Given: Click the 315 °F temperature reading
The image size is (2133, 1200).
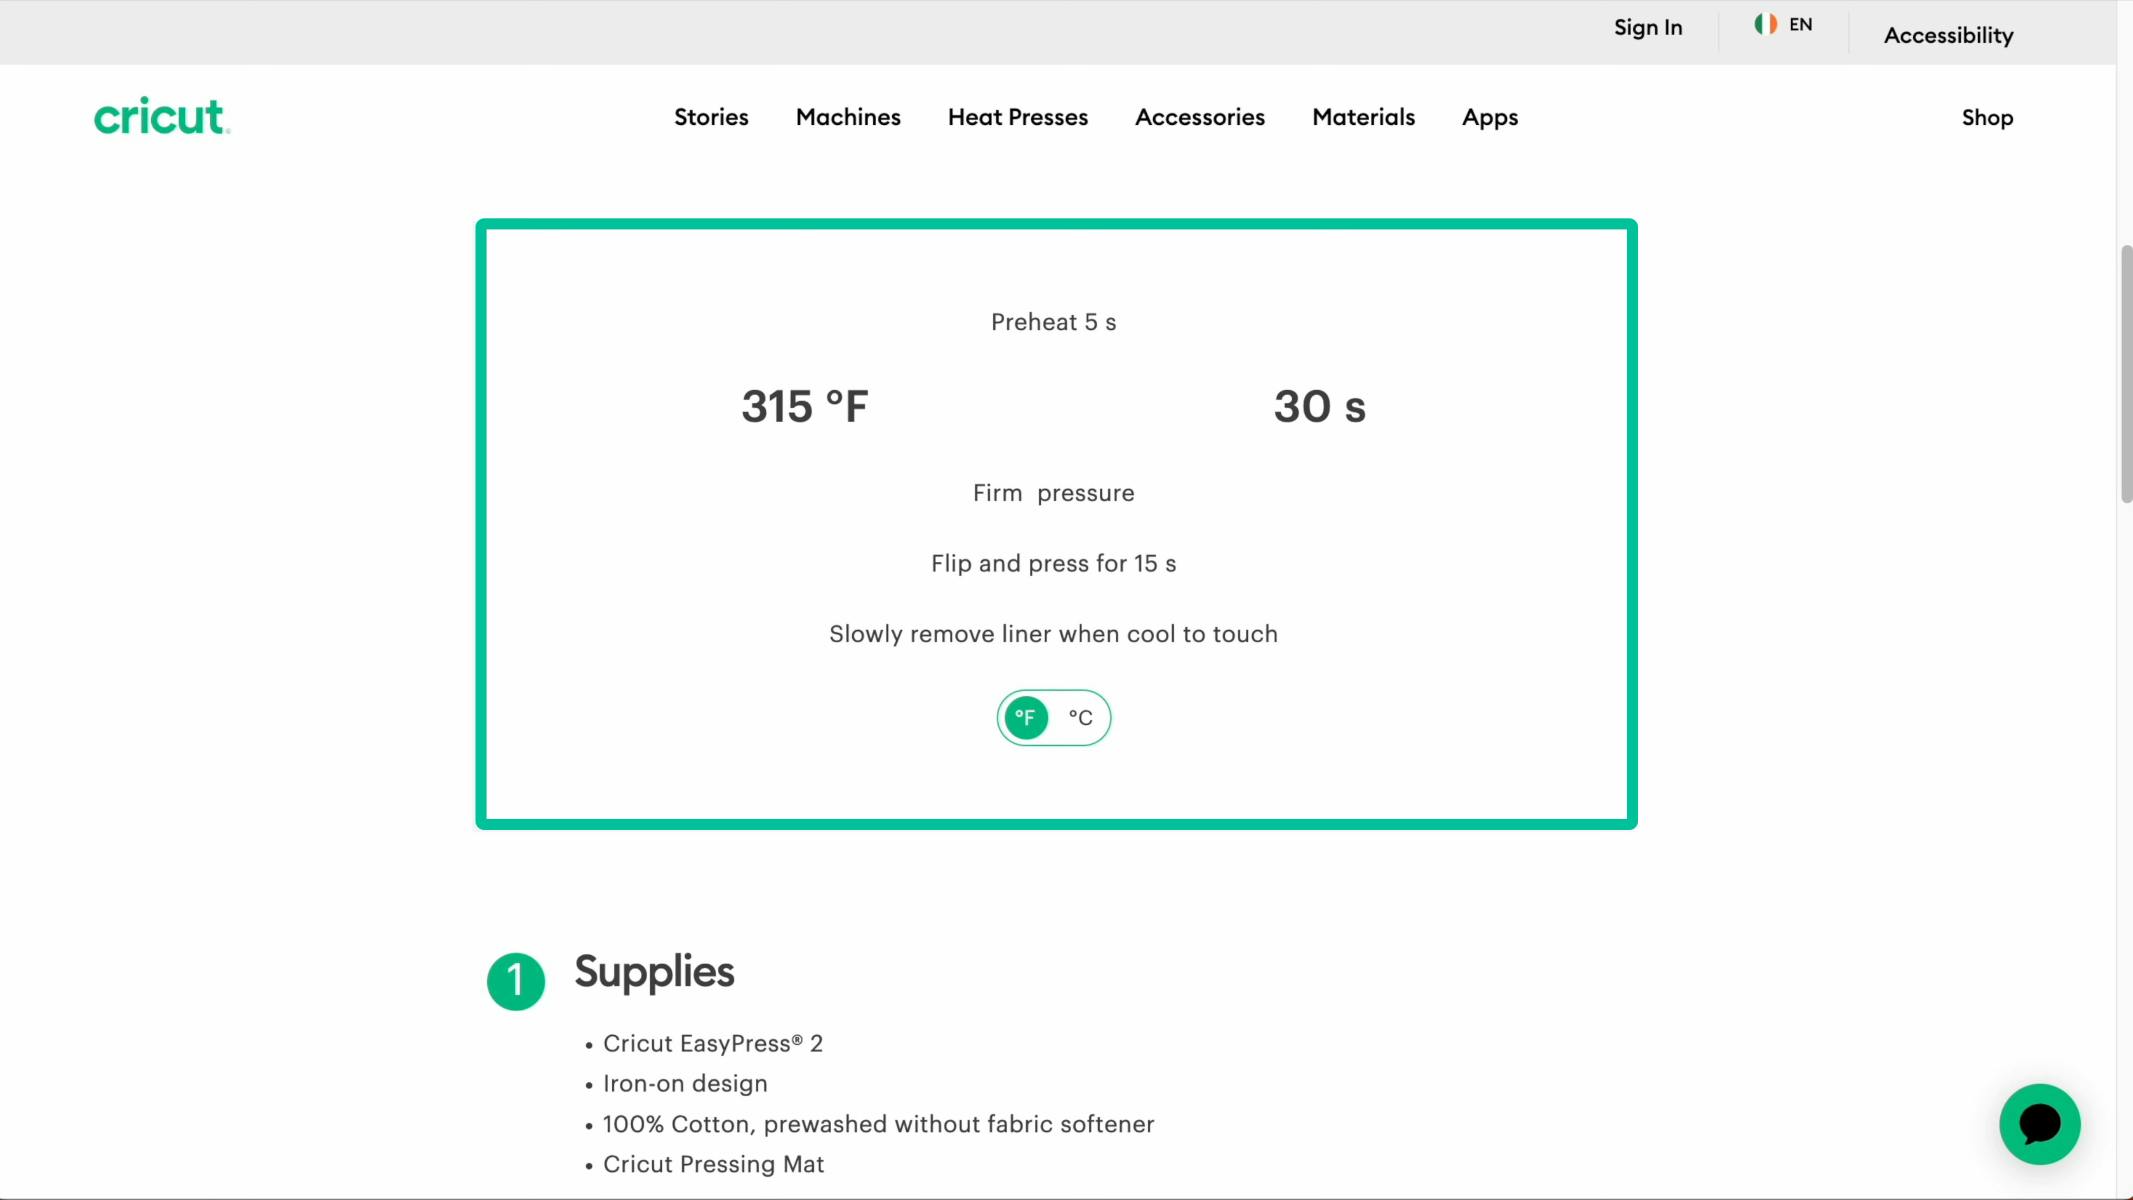Looking at the screenshot, I should click(804, 406).
